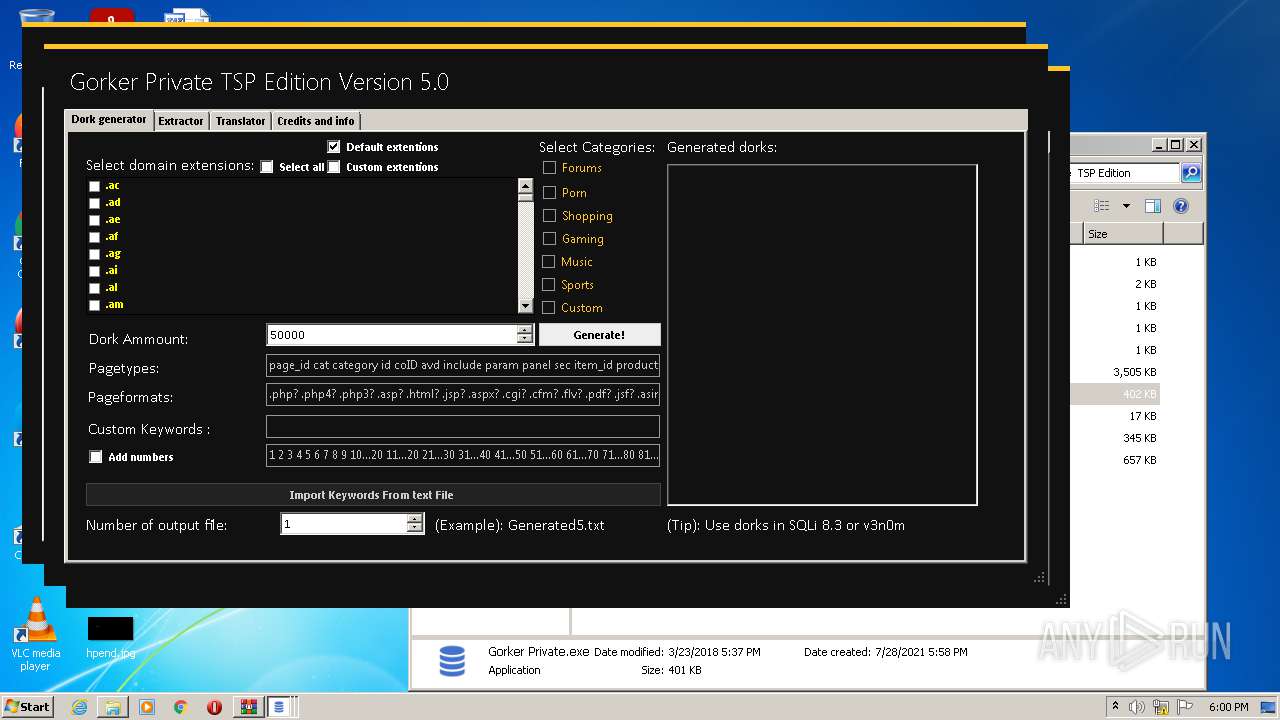Show the Credits and info tab

click(316, 121)
